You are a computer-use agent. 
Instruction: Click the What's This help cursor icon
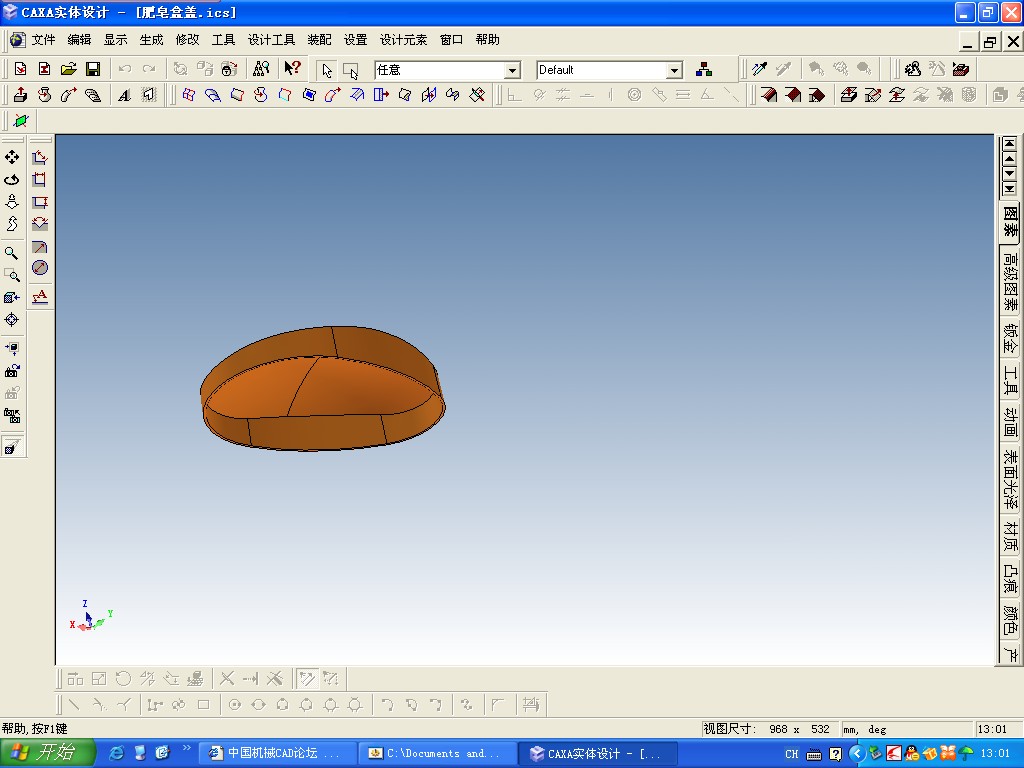pos(292,69)
